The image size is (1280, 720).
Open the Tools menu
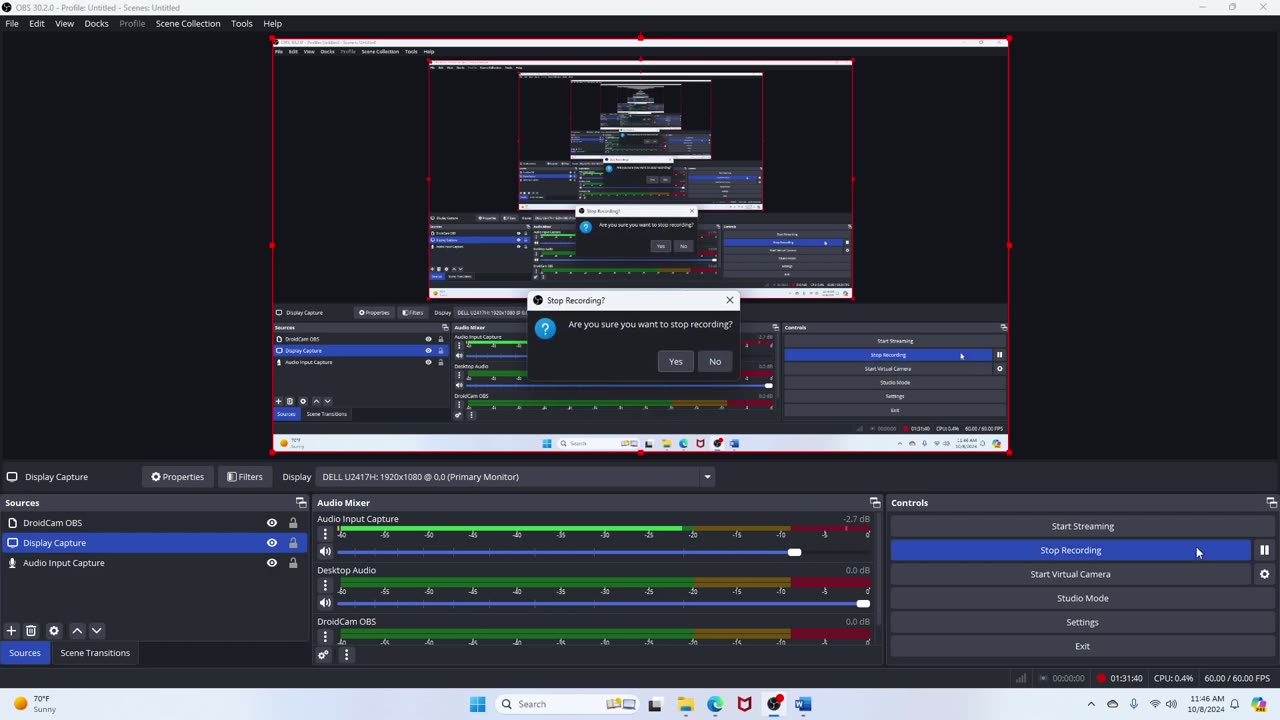pos(242,23)
